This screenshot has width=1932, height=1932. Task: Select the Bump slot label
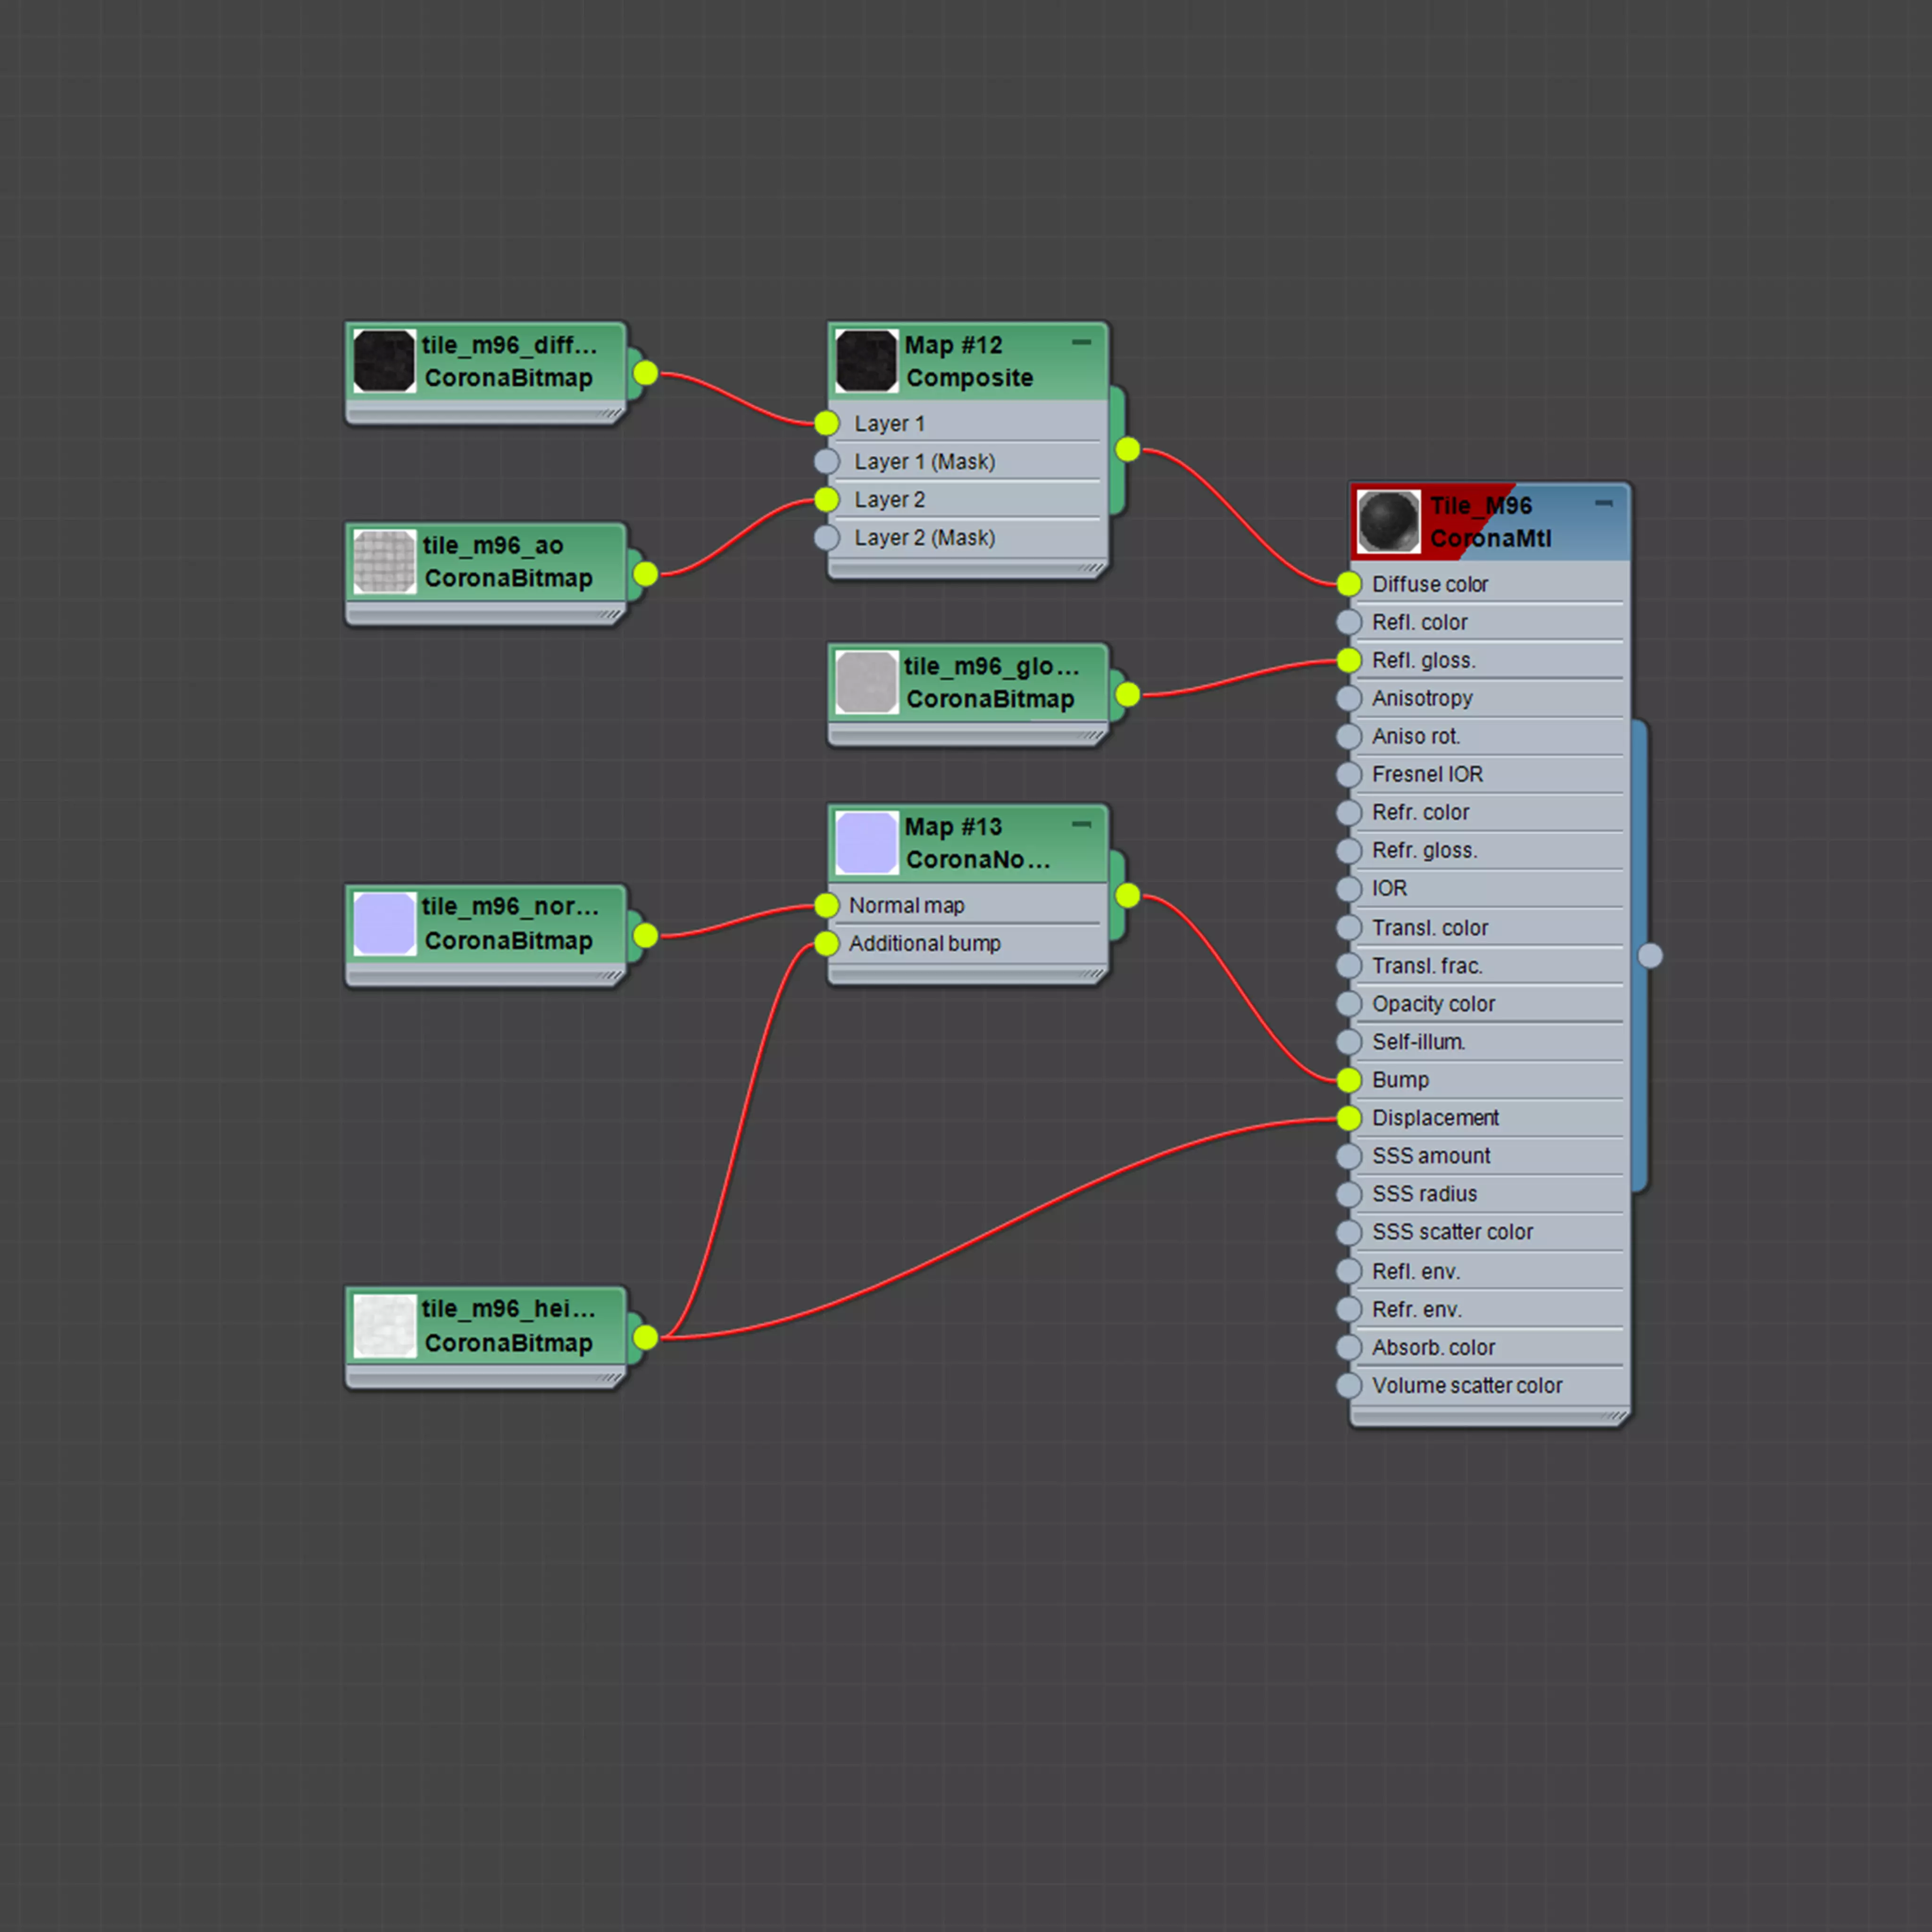tap(1400, 1080)
